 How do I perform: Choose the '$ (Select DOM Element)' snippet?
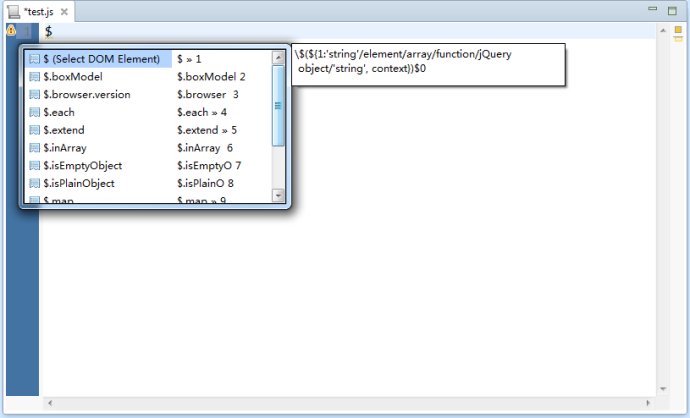[x=101, y=59]
